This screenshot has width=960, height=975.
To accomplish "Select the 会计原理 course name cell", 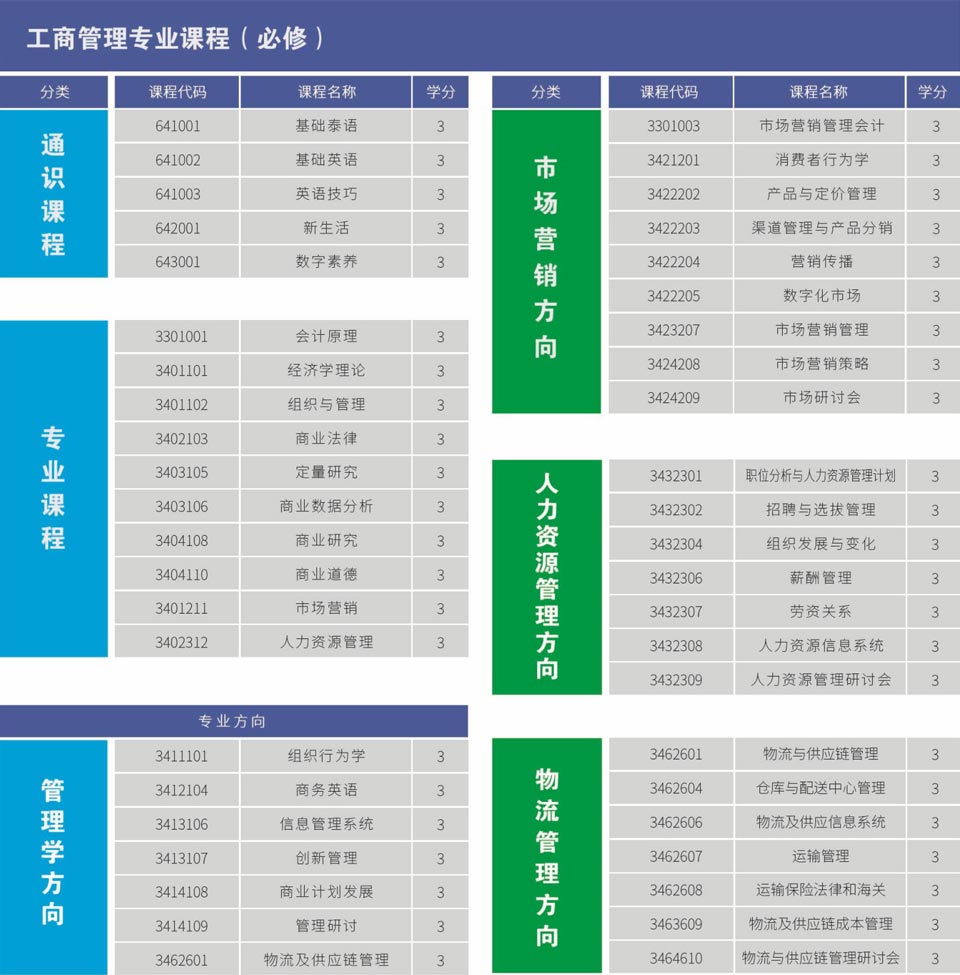I will click(326, 337).
